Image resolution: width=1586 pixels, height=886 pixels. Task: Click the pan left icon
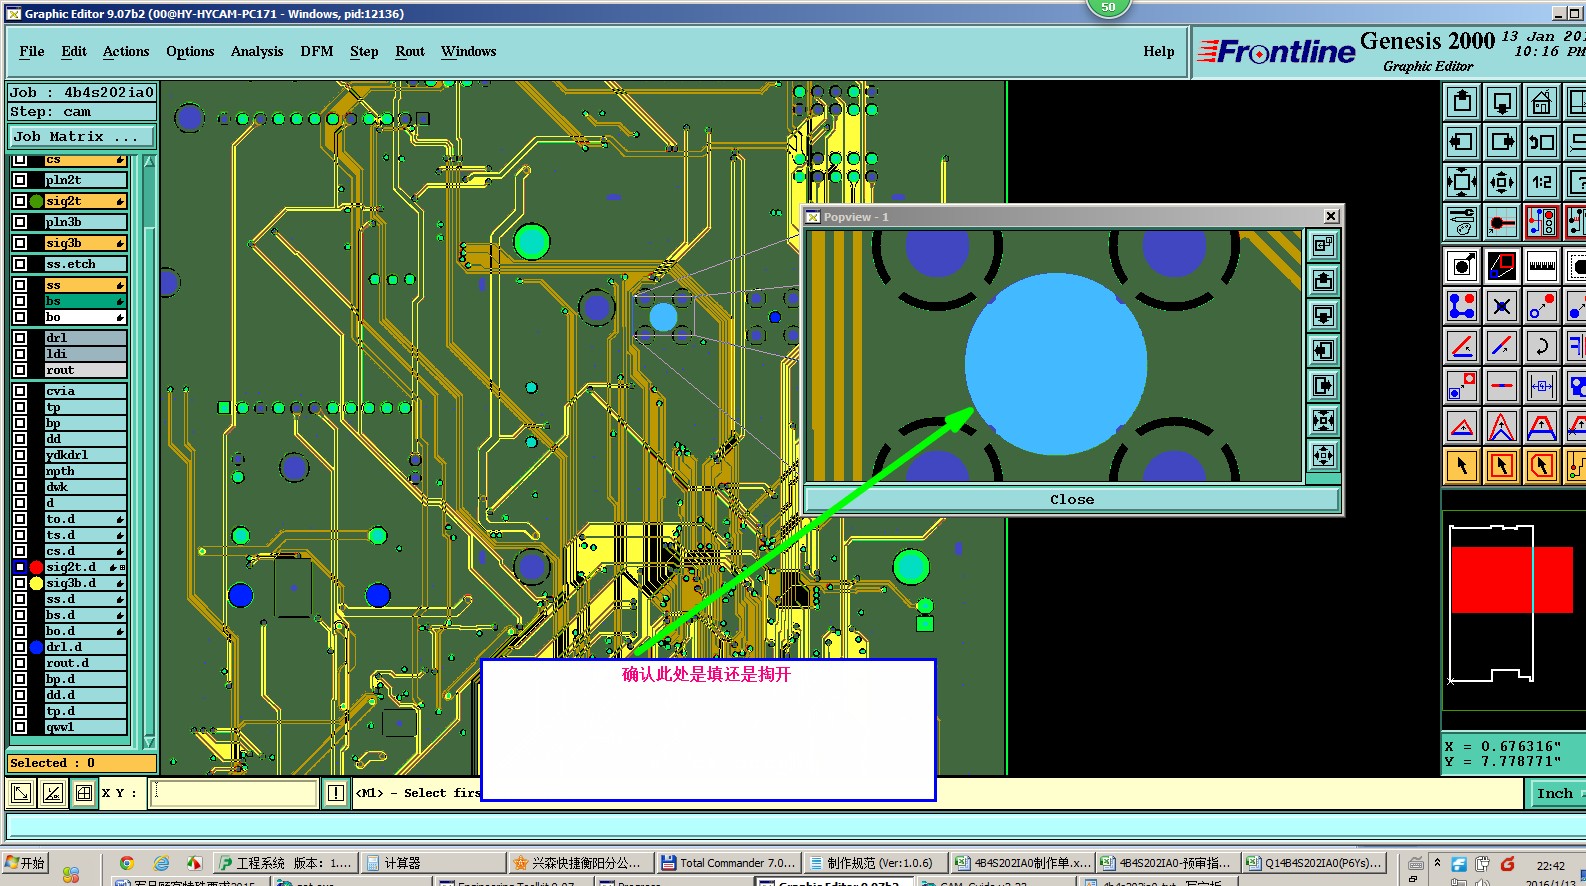coord(1462,142)
